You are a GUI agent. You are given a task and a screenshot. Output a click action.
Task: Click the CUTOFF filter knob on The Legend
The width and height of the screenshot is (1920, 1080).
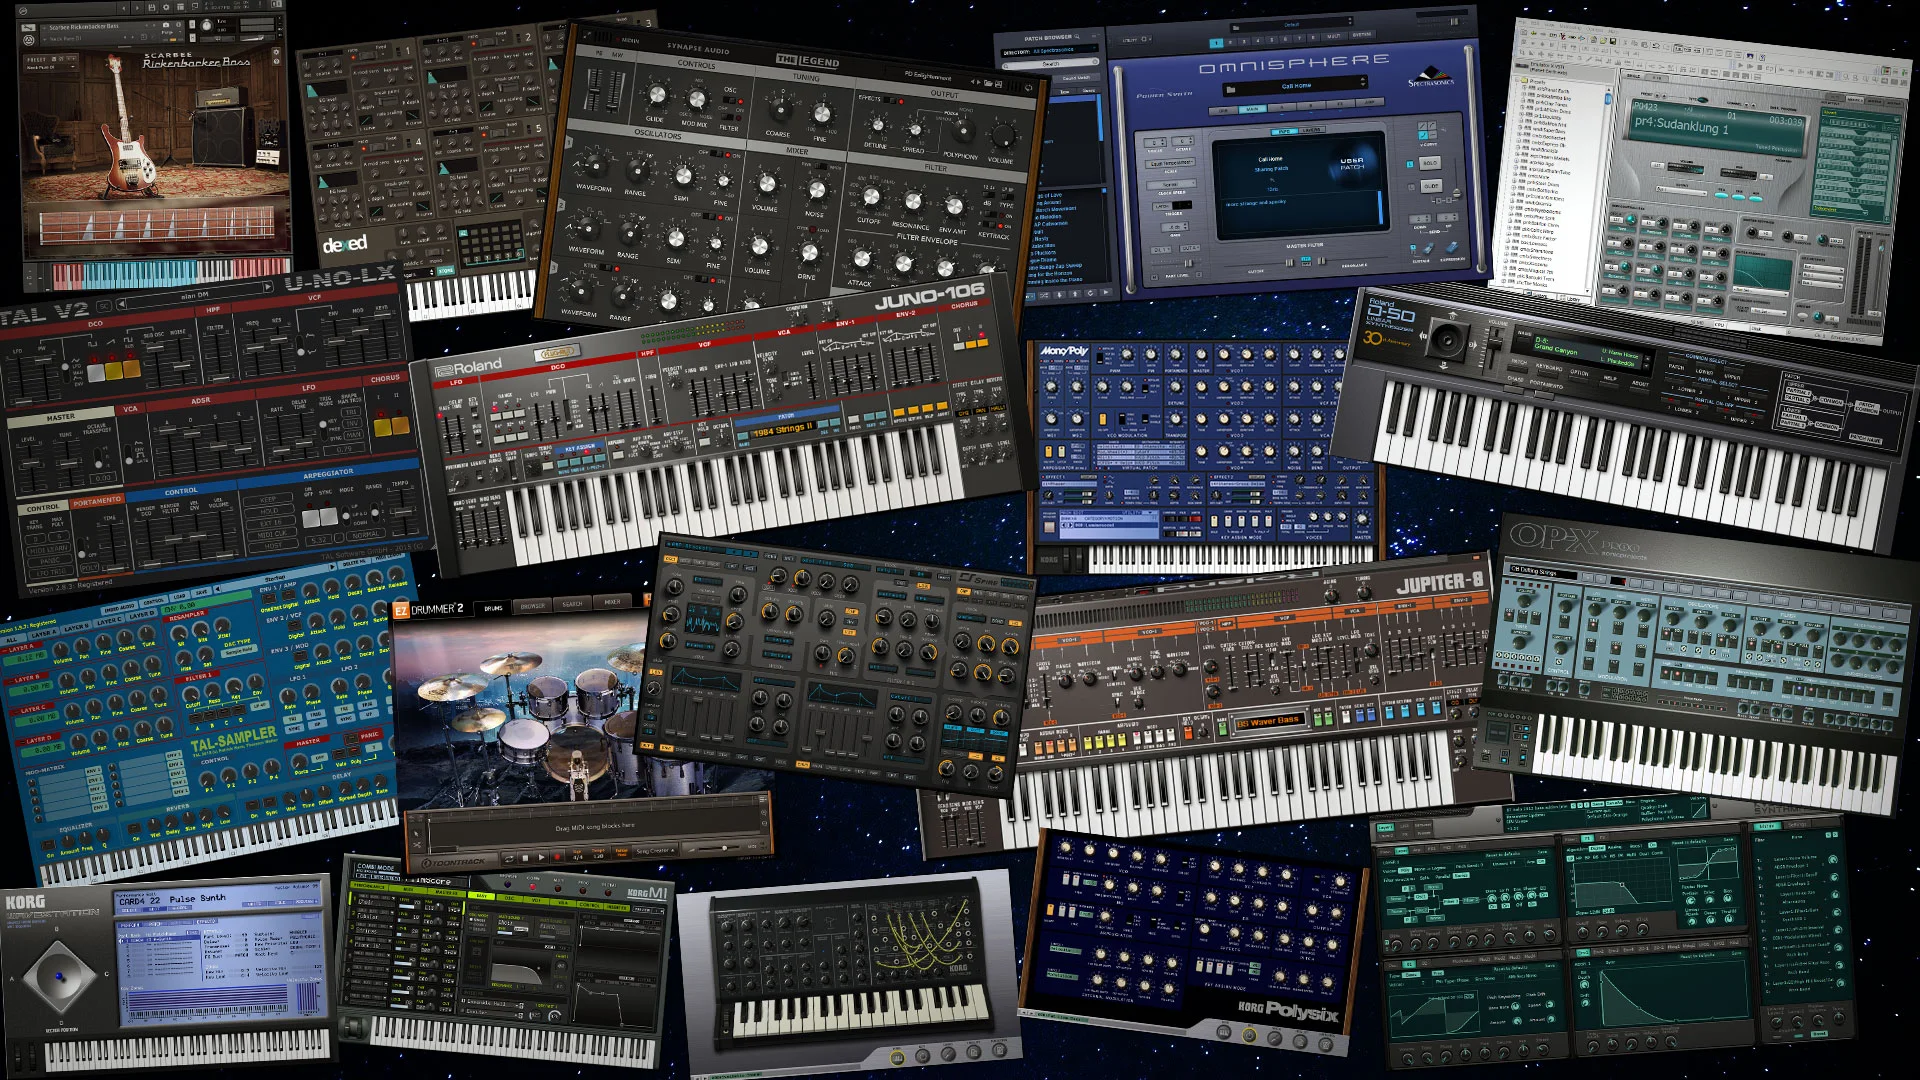point(871,196)
